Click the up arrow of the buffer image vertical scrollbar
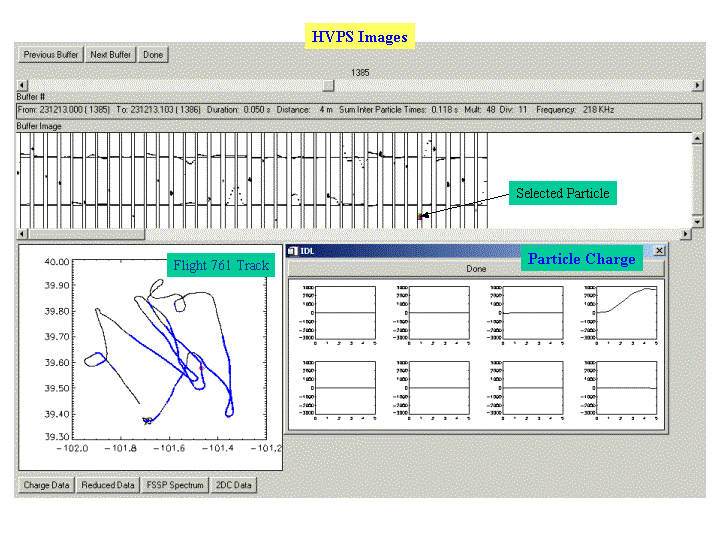720x540 pixels. click(x=697, y=139)
